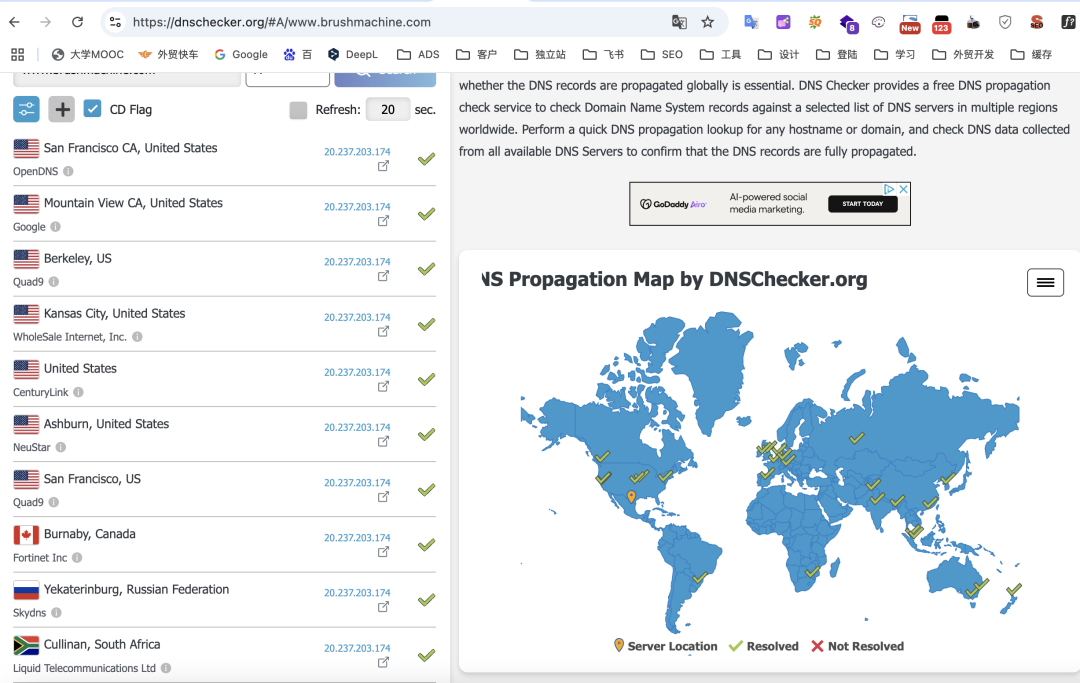Reload the page with the refresh icon
This screenshot has width=1080, height=683.
77,22
